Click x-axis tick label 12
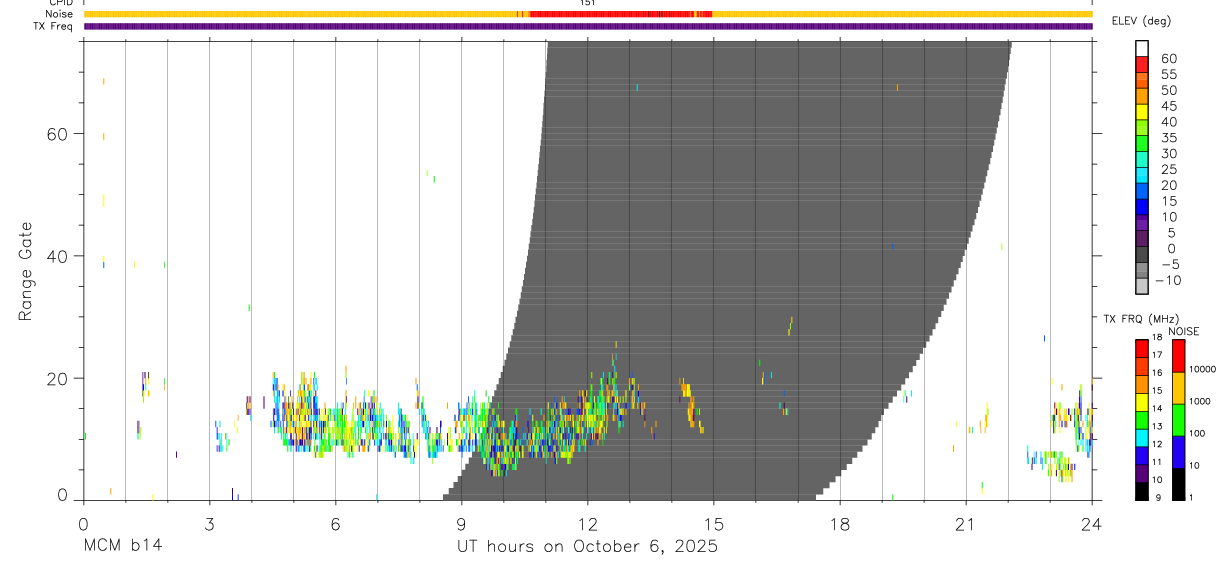 pos(587,523)
